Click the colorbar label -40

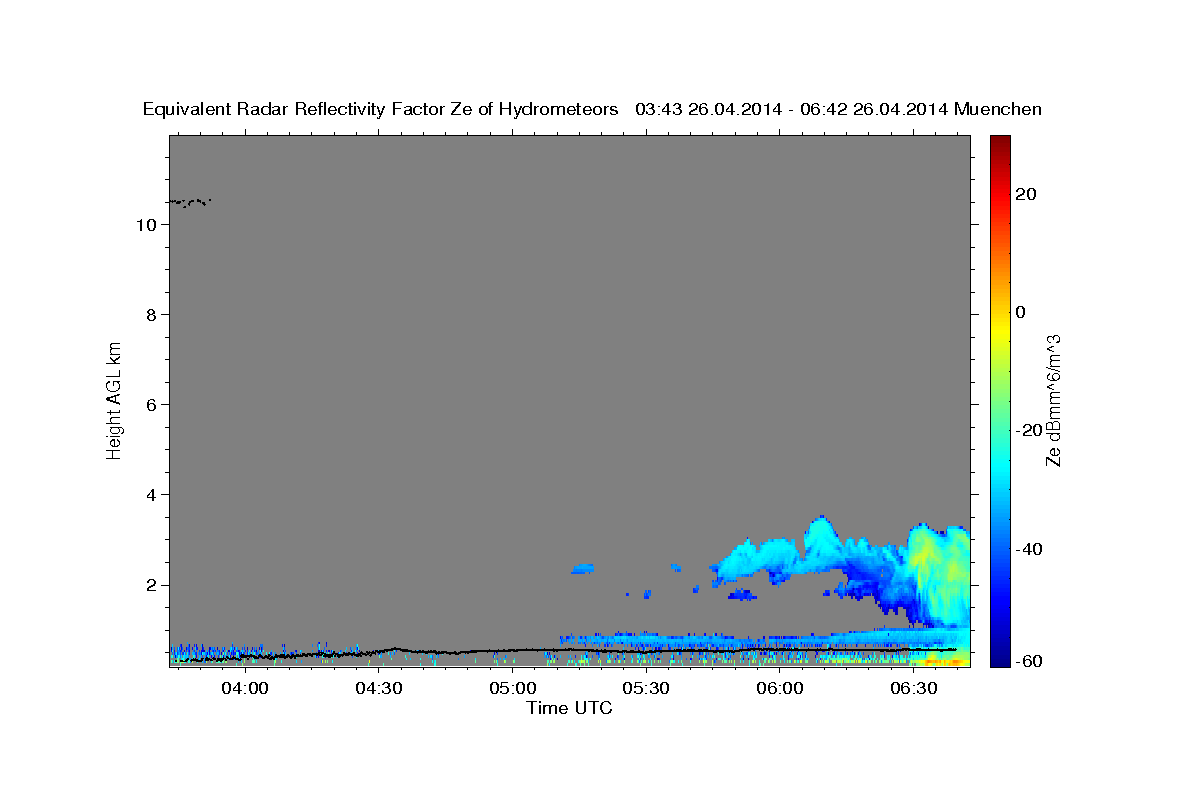[1030, 549]
